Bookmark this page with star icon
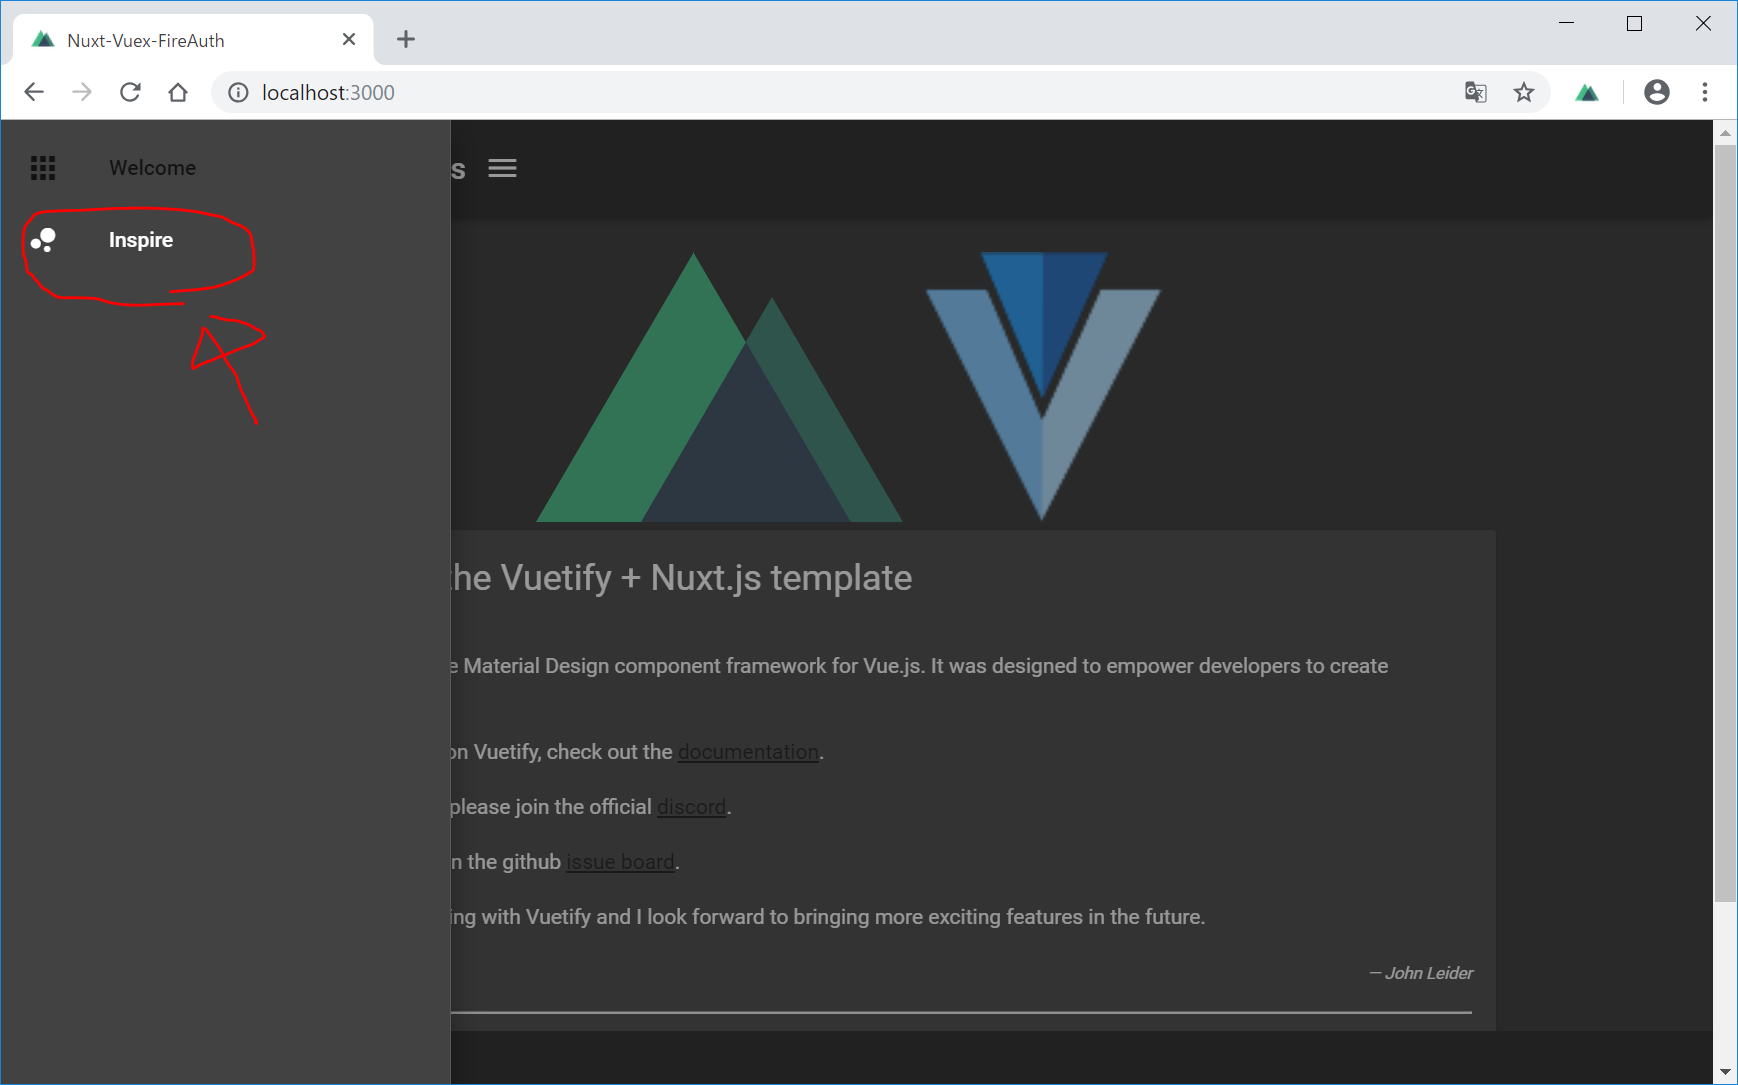 click(x=1523, y=92)
